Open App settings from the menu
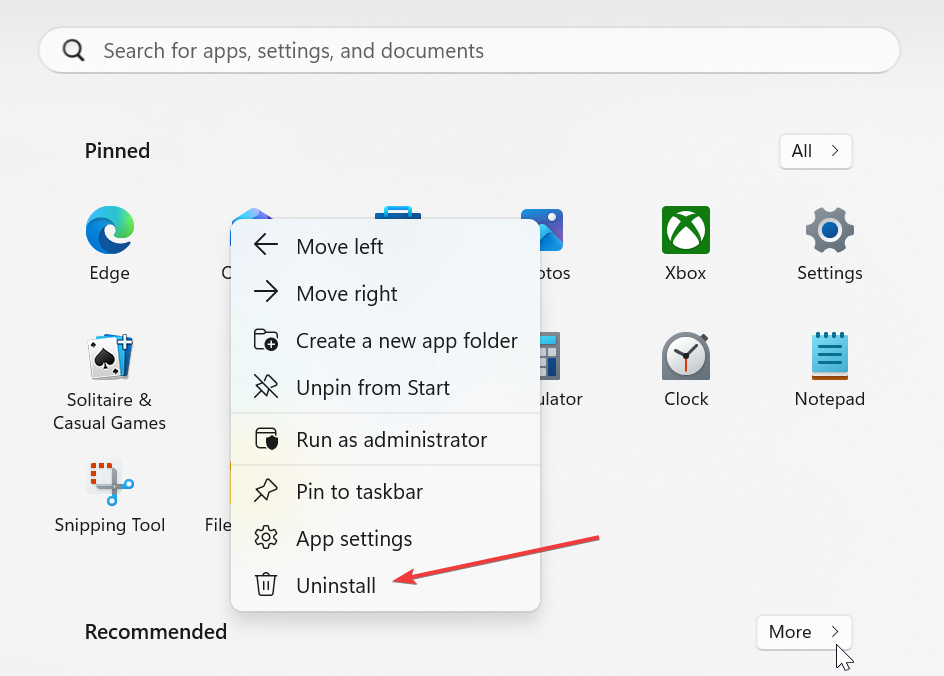Viewport: 944px width, 676px height. pos(354,539)
